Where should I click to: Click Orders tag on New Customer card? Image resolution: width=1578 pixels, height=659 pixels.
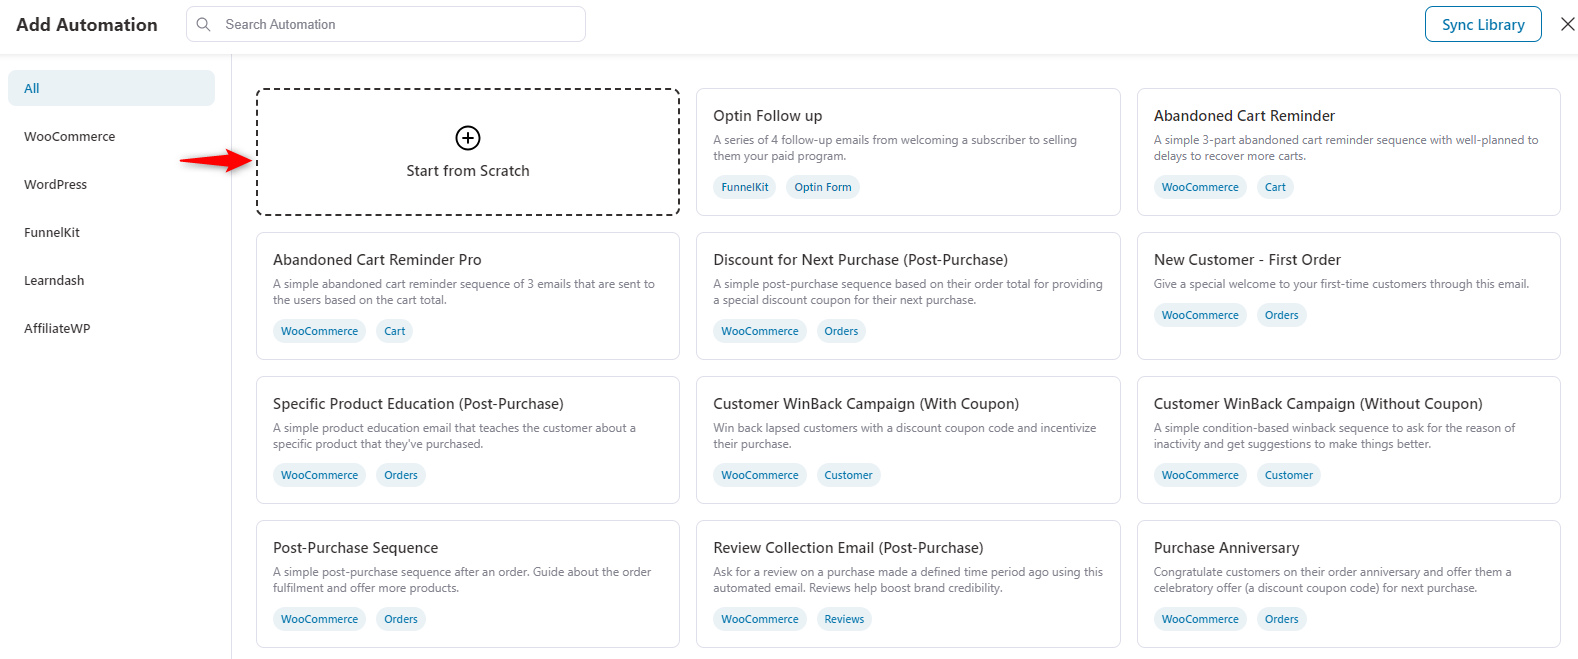1281,315
